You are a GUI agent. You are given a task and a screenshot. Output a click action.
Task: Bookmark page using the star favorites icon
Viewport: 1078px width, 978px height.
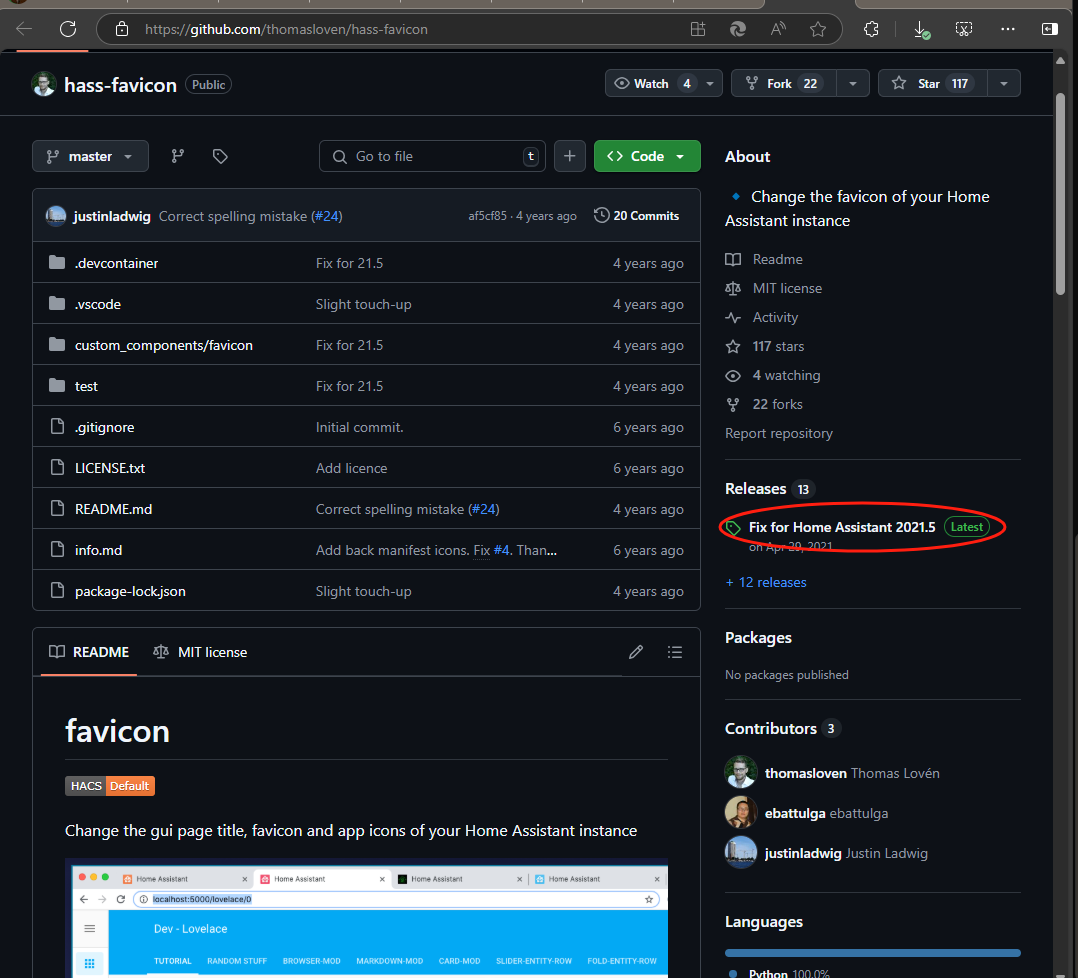(x=818, y=29)
